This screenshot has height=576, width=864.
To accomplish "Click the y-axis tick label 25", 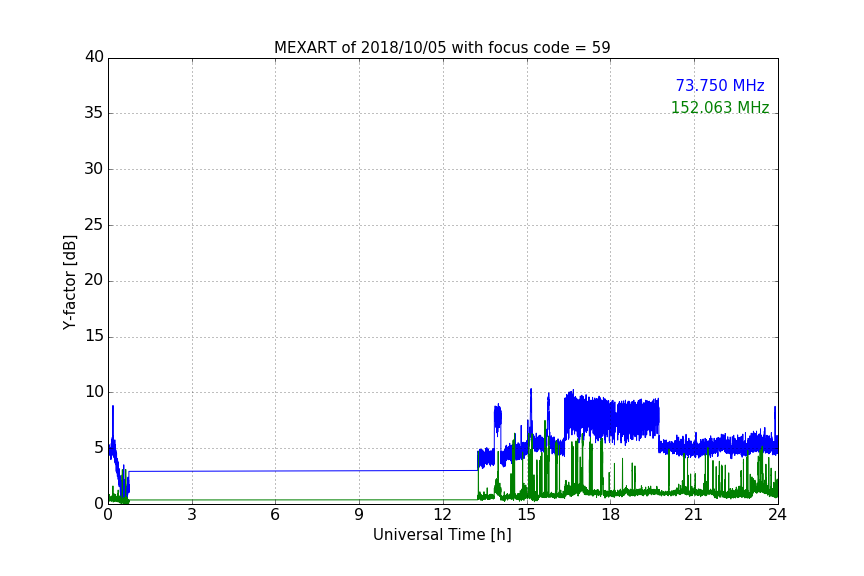I will pyautogui.click(x=94, y=225).
